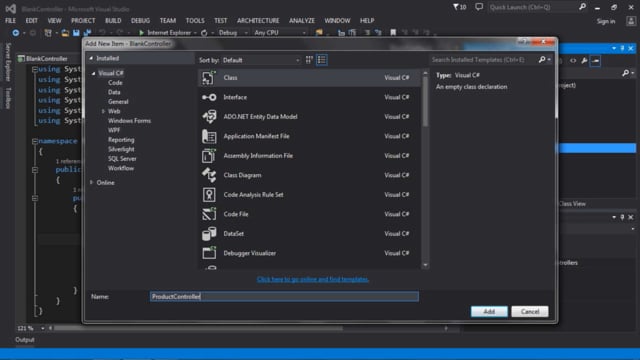Select the Windows Forms category
This screenshot has height=360, width=640.
click(x=129, y=121)
